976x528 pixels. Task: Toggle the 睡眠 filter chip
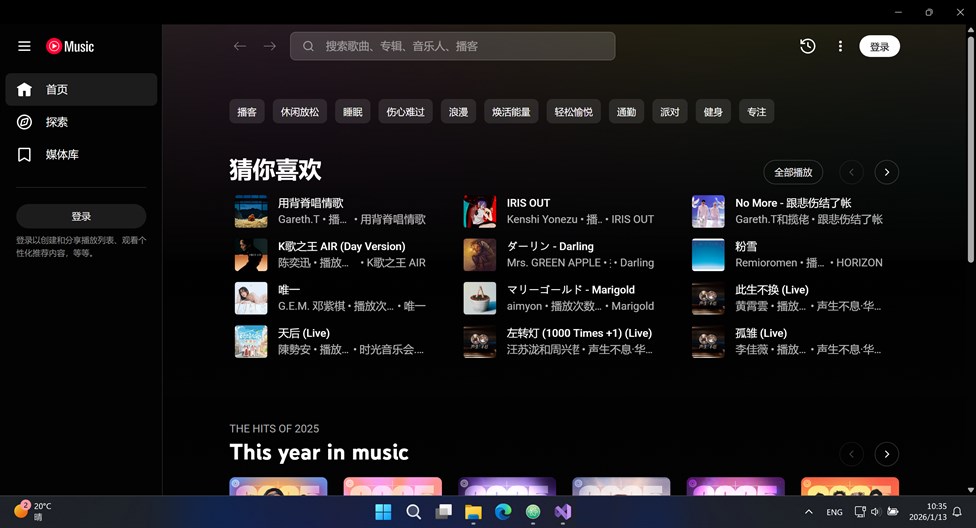(352, 112)
